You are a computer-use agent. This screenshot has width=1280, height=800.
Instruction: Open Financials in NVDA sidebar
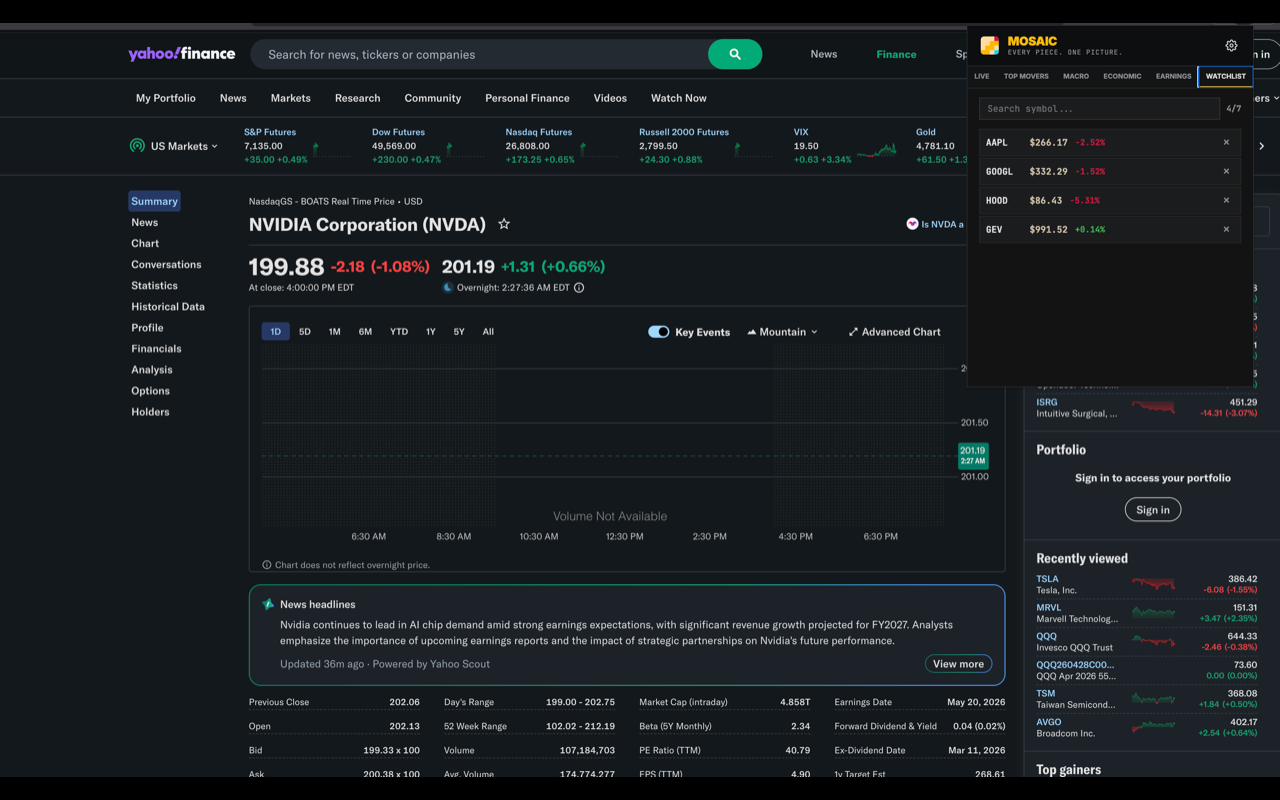pos(156,348)
